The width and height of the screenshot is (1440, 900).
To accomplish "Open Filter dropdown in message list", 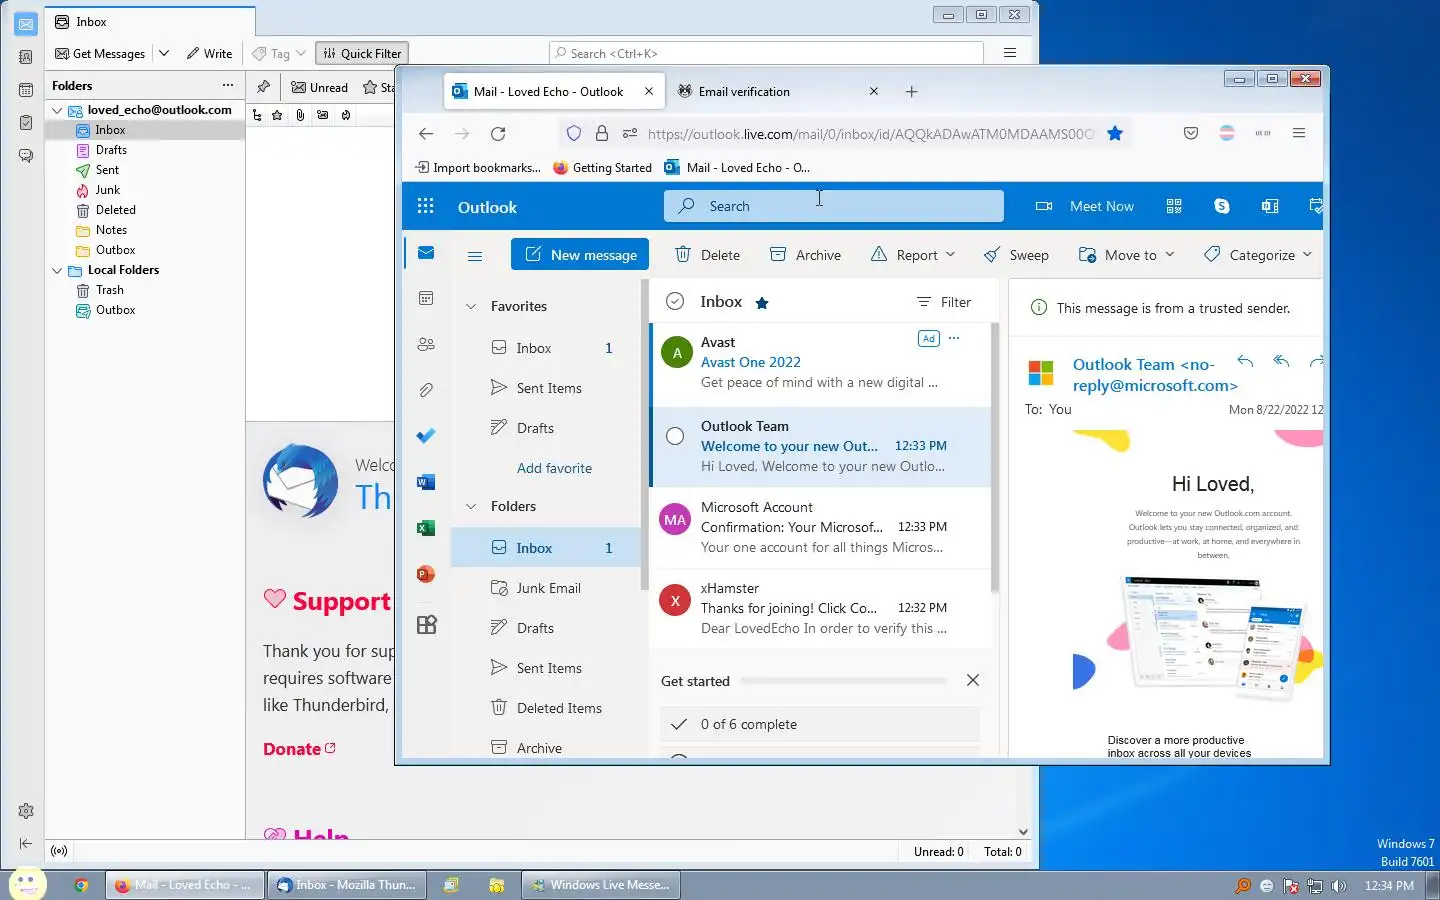I will (x=944, y=302).
